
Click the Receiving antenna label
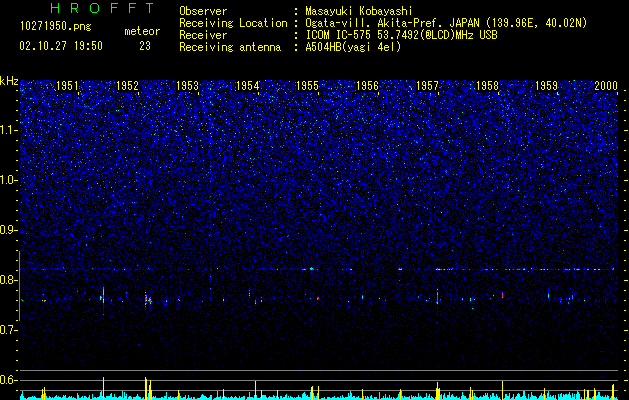230,47
